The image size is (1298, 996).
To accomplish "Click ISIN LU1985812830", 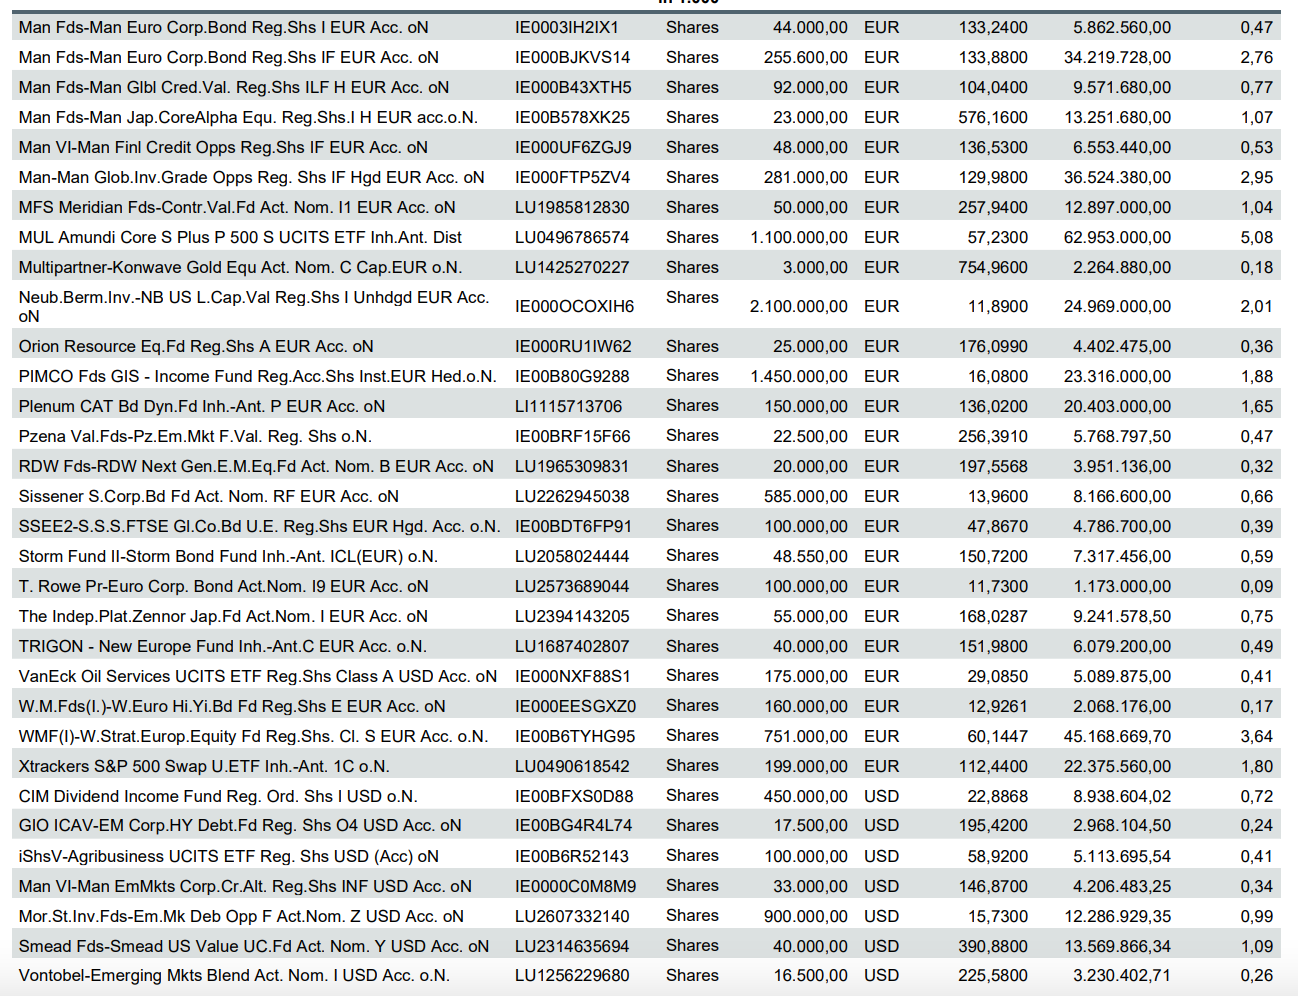I will 573,208.
